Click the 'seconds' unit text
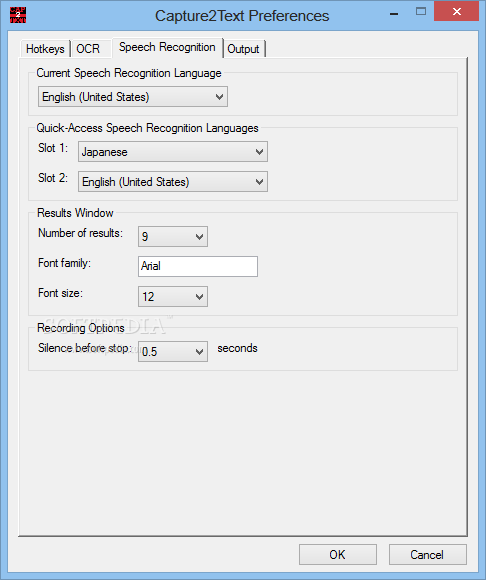Image resolution: width=486 pixels, height=580 pixels. point(237,348)
